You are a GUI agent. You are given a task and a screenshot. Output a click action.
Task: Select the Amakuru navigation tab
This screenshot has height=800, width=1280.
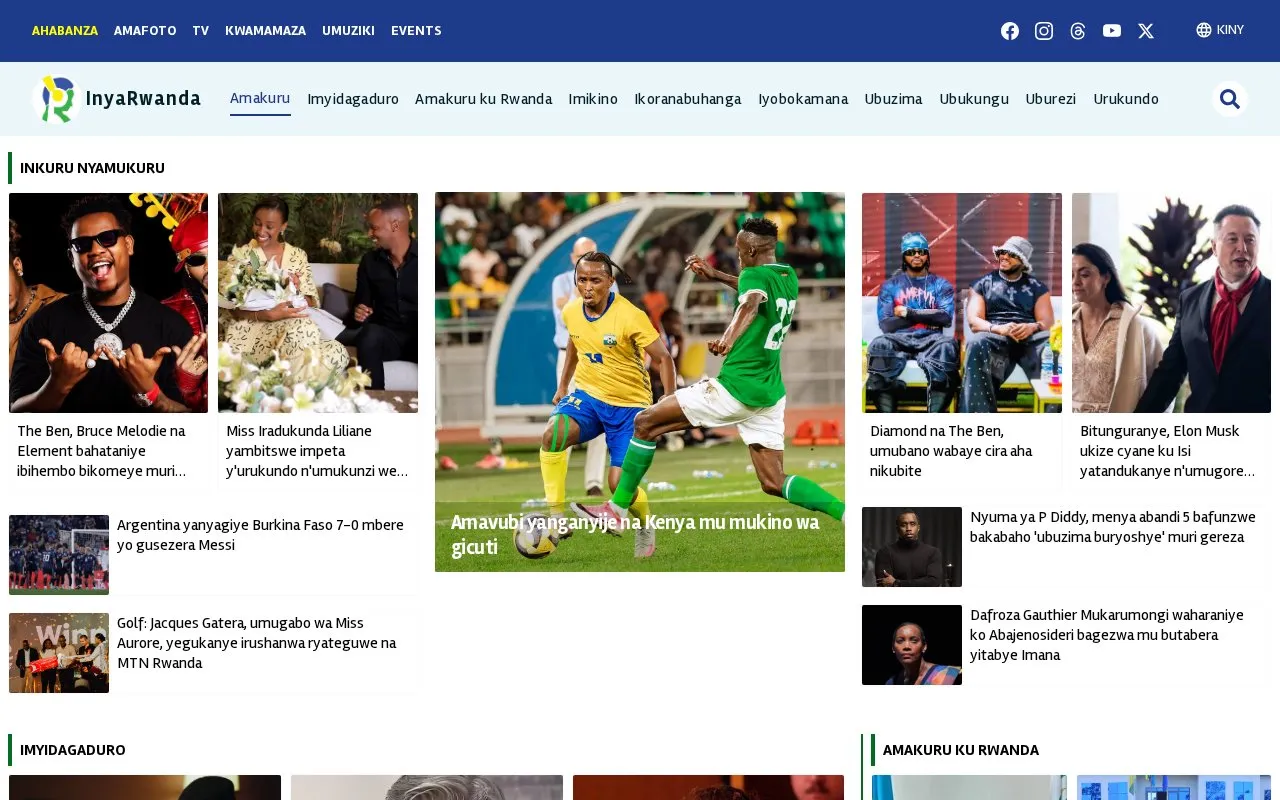click(x=260, y=98)
